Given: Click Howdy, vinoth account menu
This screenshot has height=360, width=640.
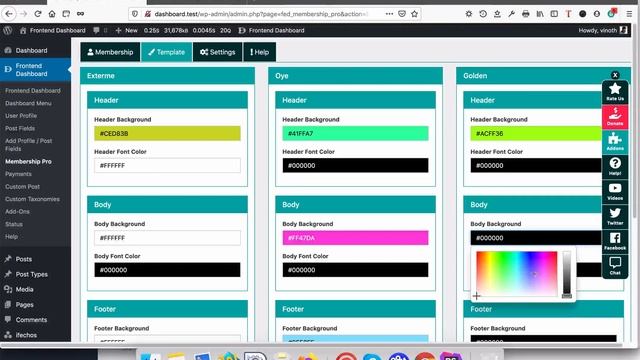Looking at the screenshot, I should 602,30.
